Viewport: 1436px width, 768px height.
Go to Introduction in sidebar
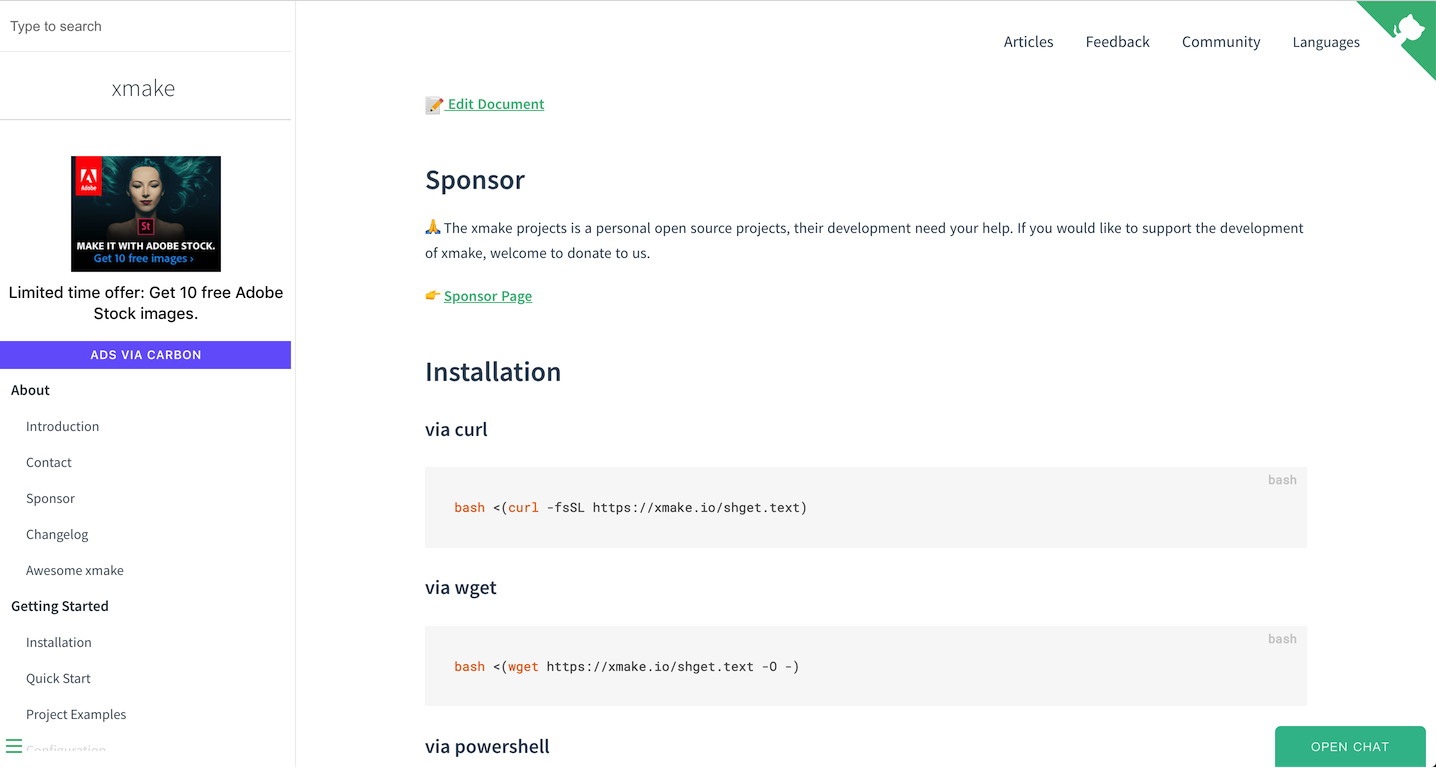[x=62, y=426]
